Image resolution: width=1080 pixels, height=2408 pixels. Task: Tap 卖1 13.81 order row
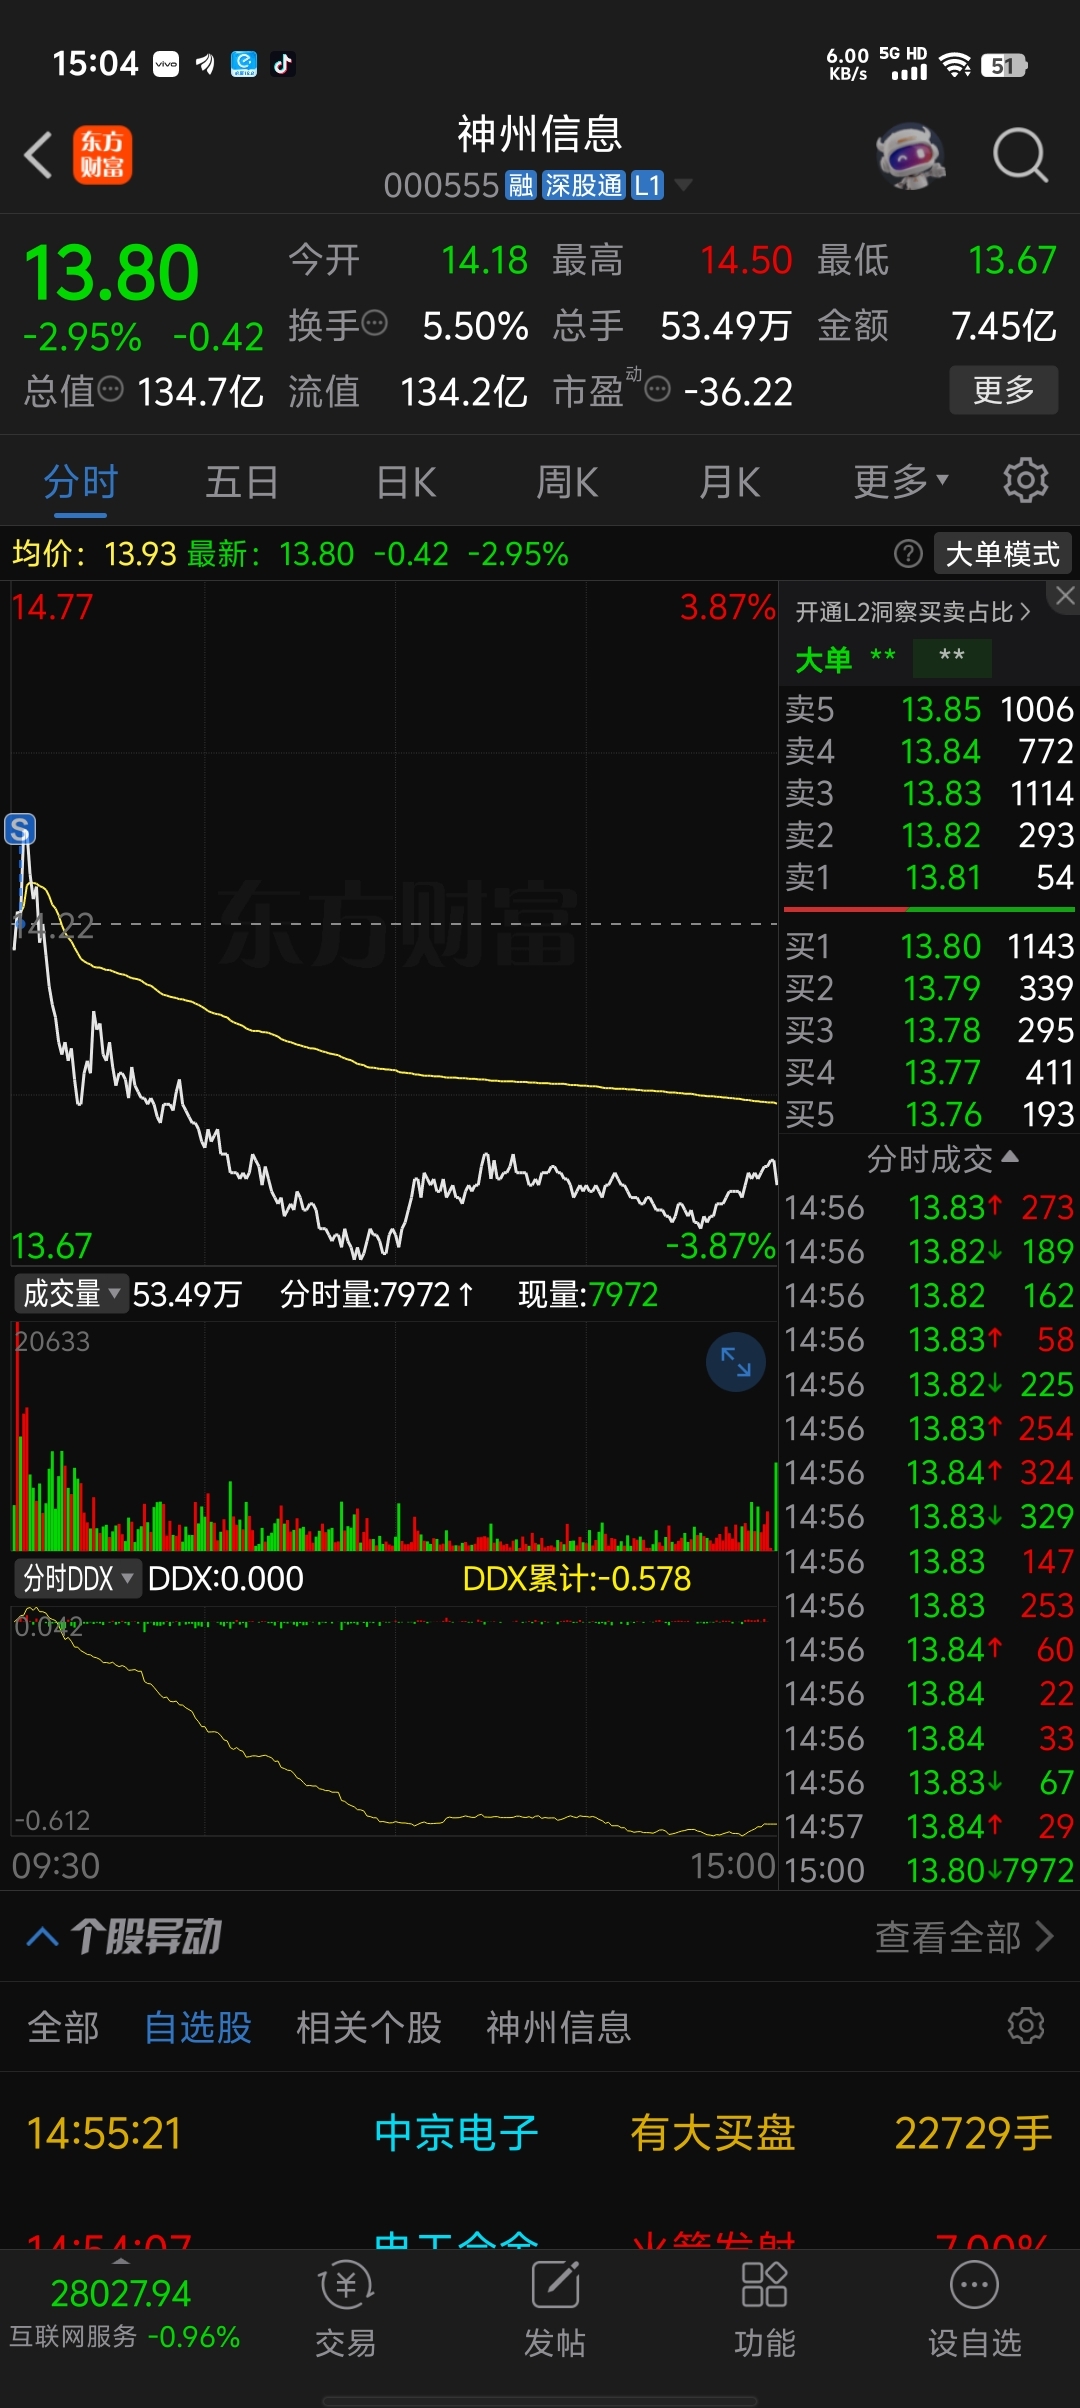[929, 877]
